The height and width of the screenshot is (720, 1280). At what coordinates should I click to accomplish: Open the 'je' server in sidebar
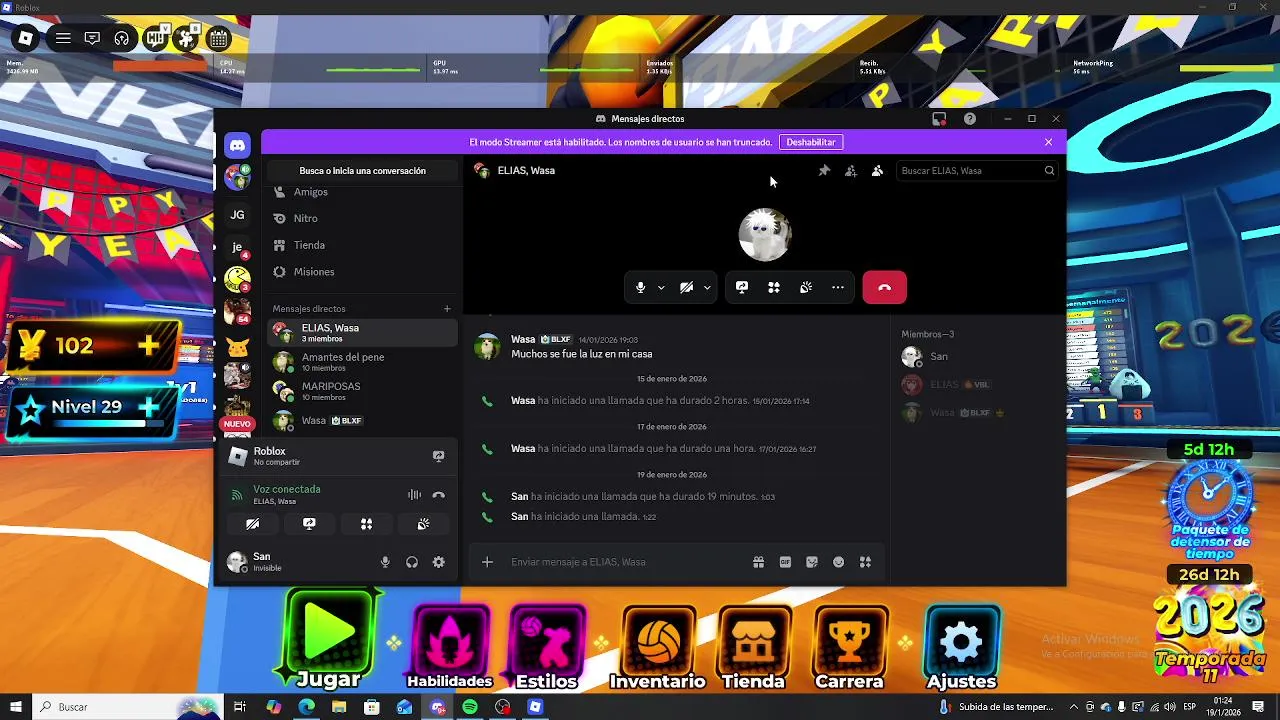tap(237, 246)
